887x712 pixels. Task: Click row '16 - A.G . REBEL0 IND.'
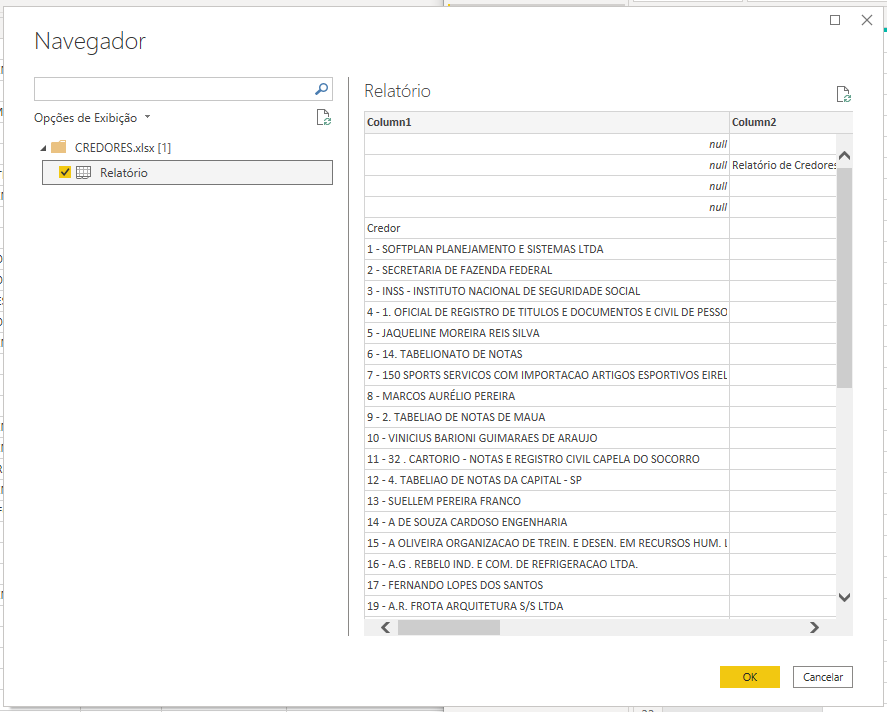point(547,564)
